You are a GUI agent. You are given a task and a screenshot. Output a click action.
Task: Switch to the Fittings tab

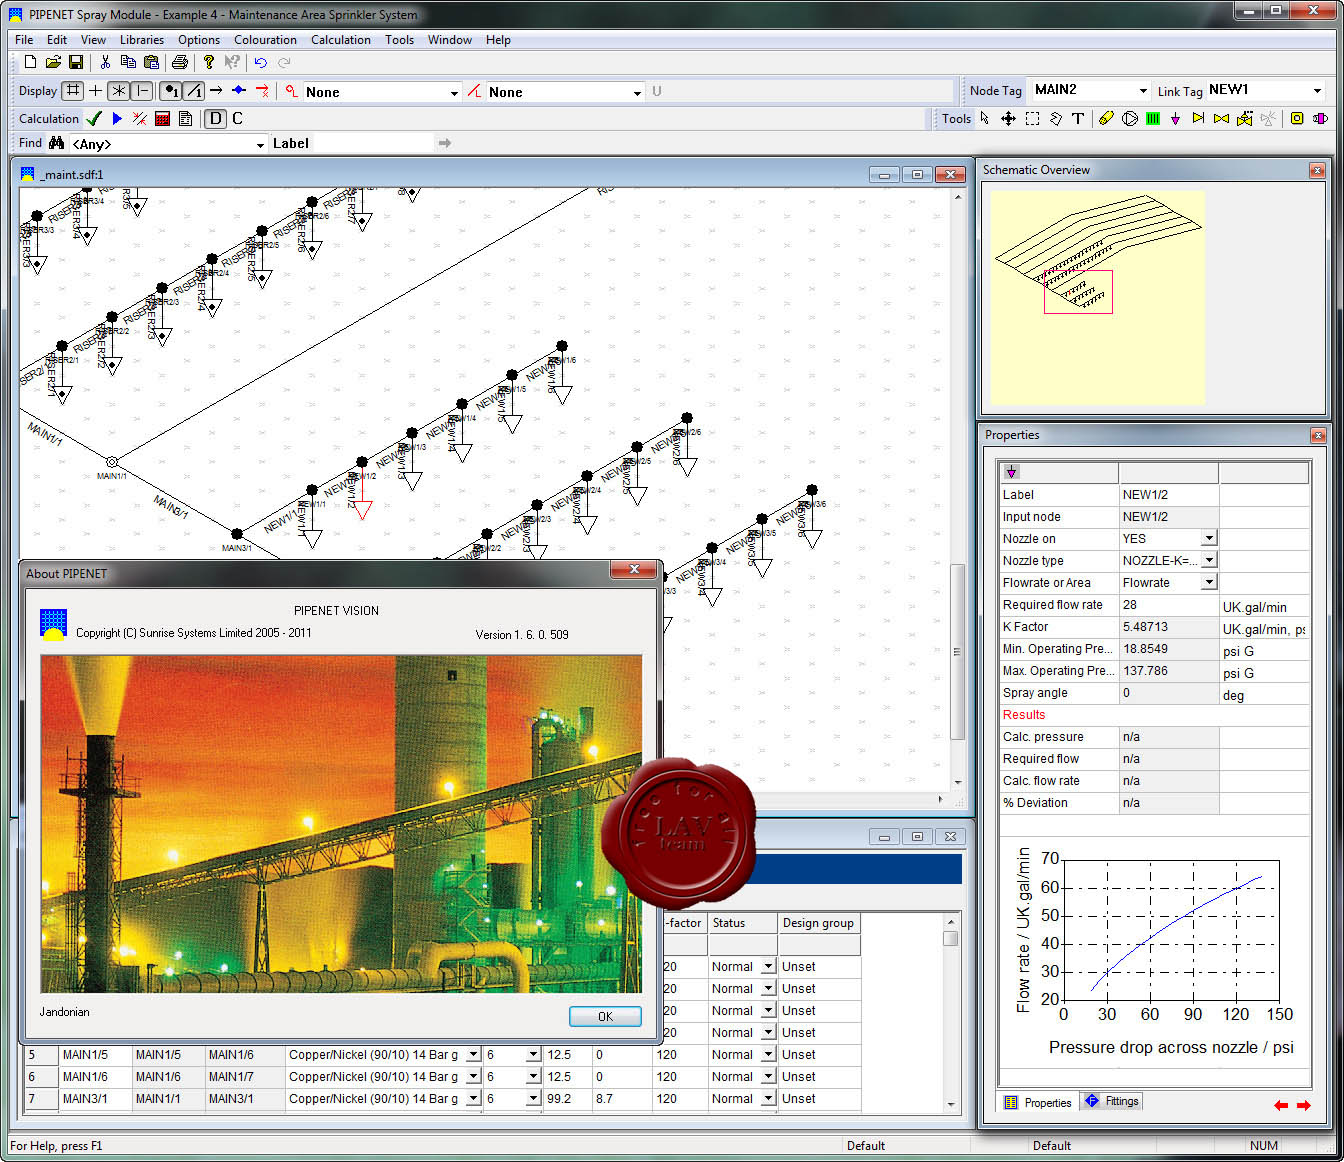(1112, 1101)
